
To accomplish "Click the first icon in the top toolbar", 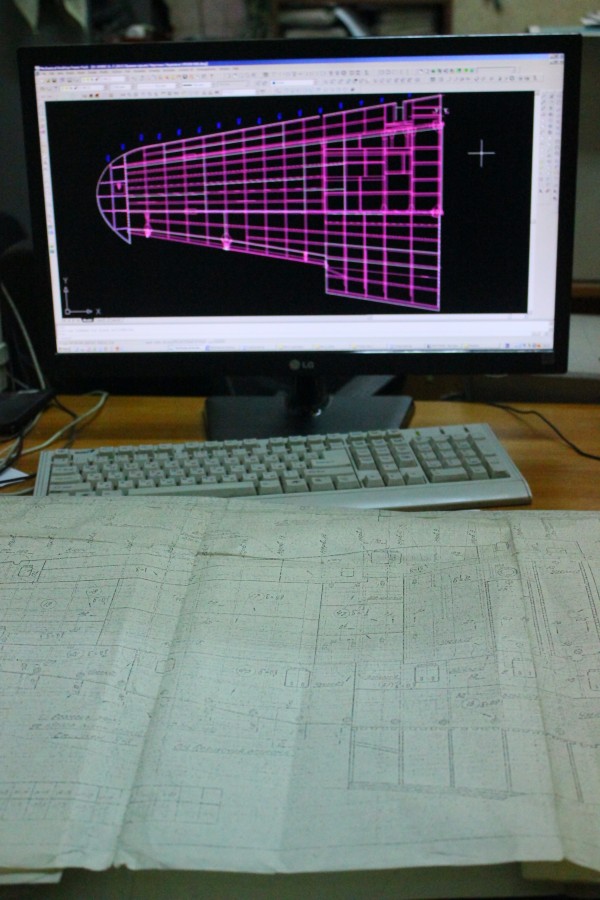I will [x=42, y=79].
